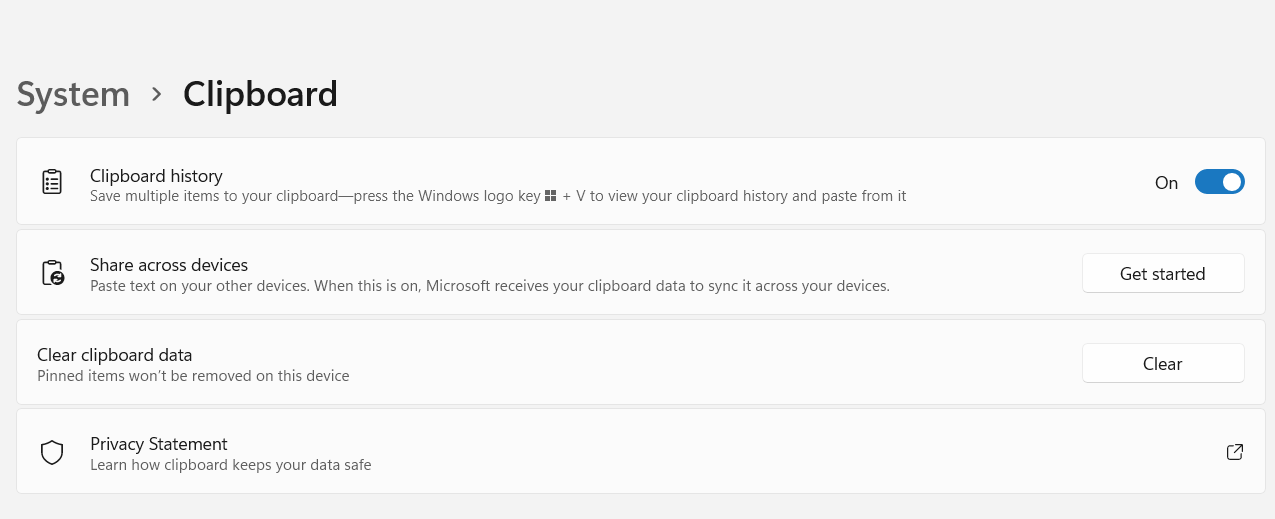Click the "Paste text on your other devices" description
Image resolution: width=1275 pixels, height=519 pixels.
click(489, 286)
